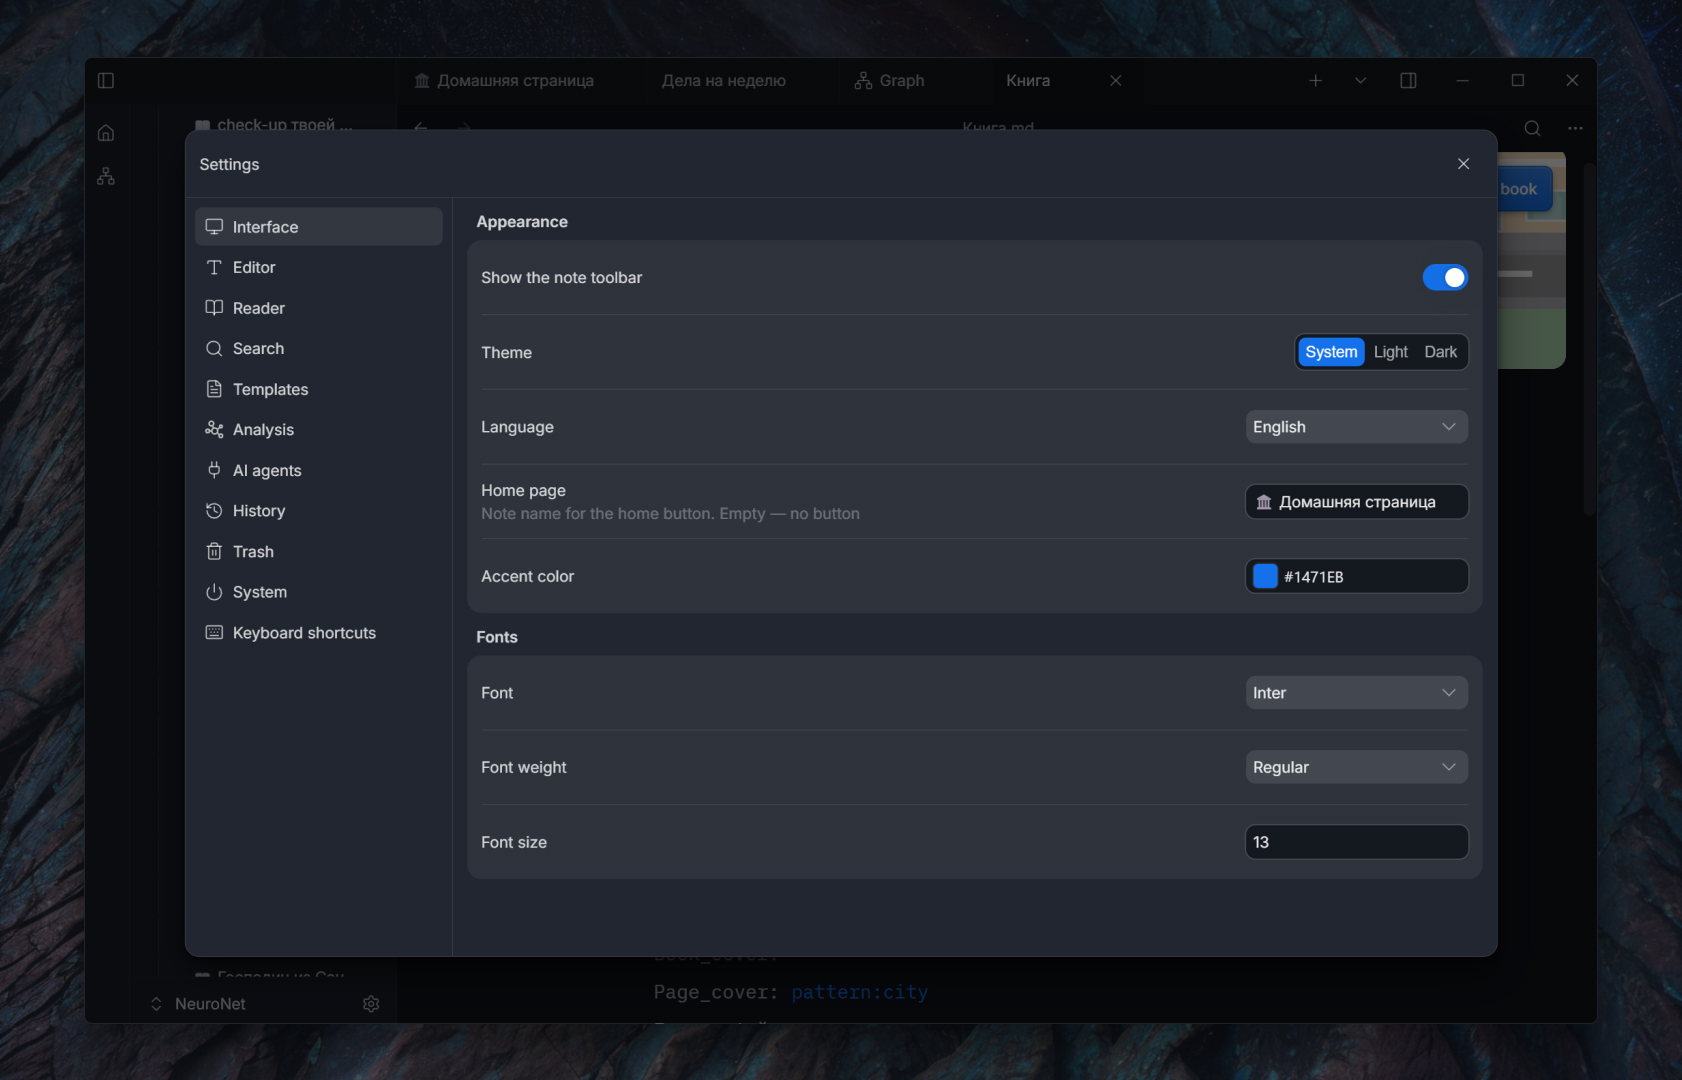The width and height of the screenshot is (1682, 1080).
Task: Select the System theme option
Action: [1331, 352]
